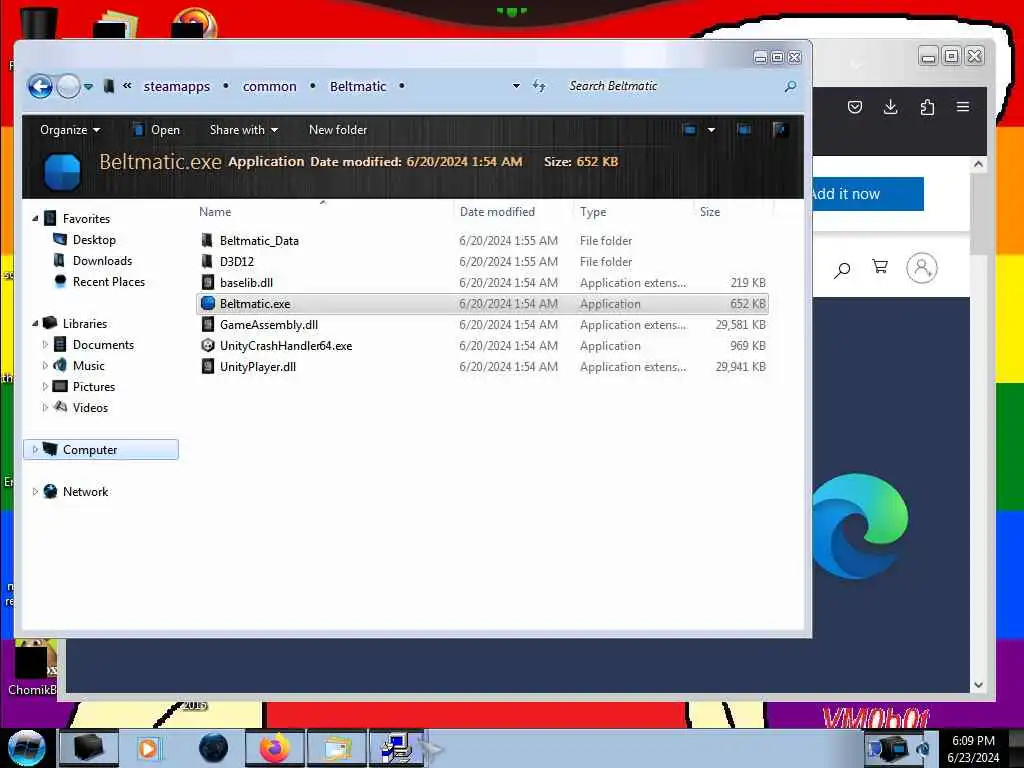The width and height of the screenshot is (1024, 768).
Task: Sort by the Date modified column header
Action: [x=497, y=212]
